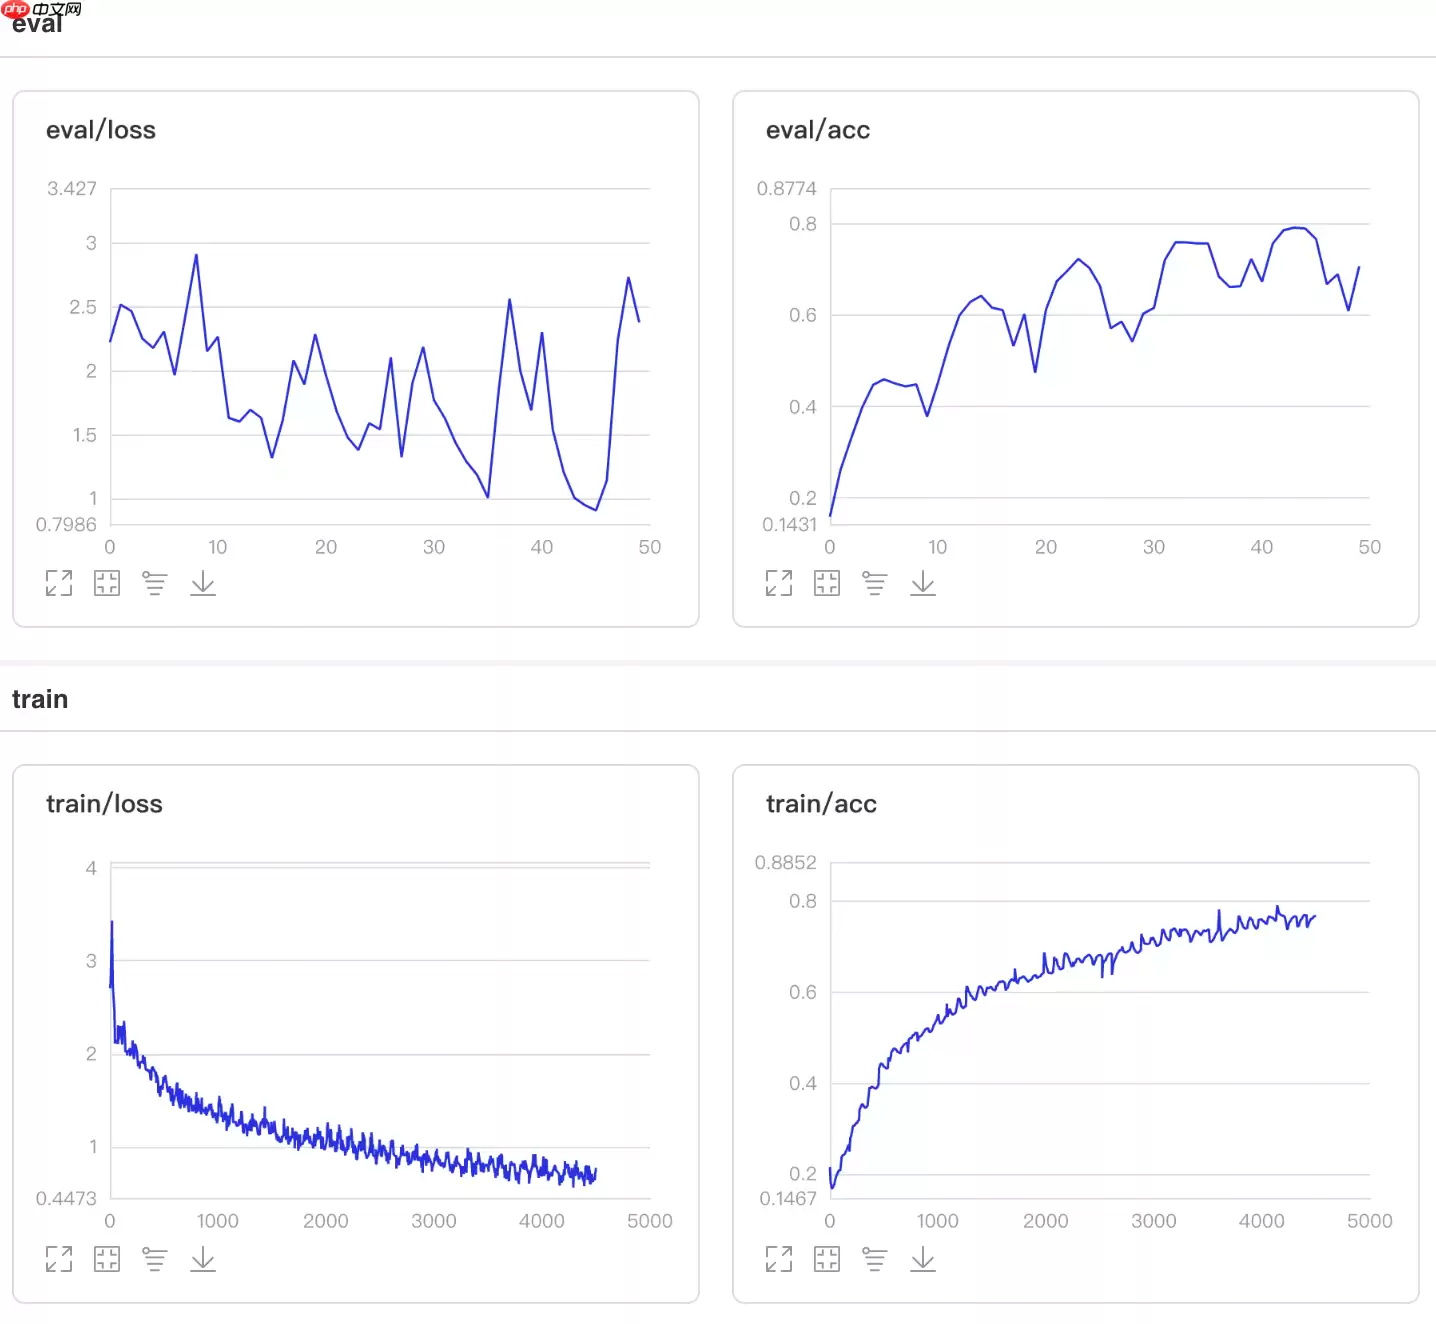
Task: Maximize the train/acc chart
Action: [779, 1259]
